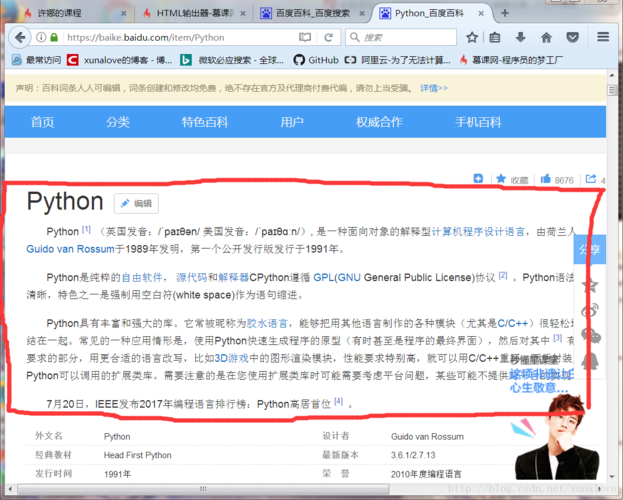Open GitHub bookmark
Screen dimensions: 623x500
click(x=316, y=60)
